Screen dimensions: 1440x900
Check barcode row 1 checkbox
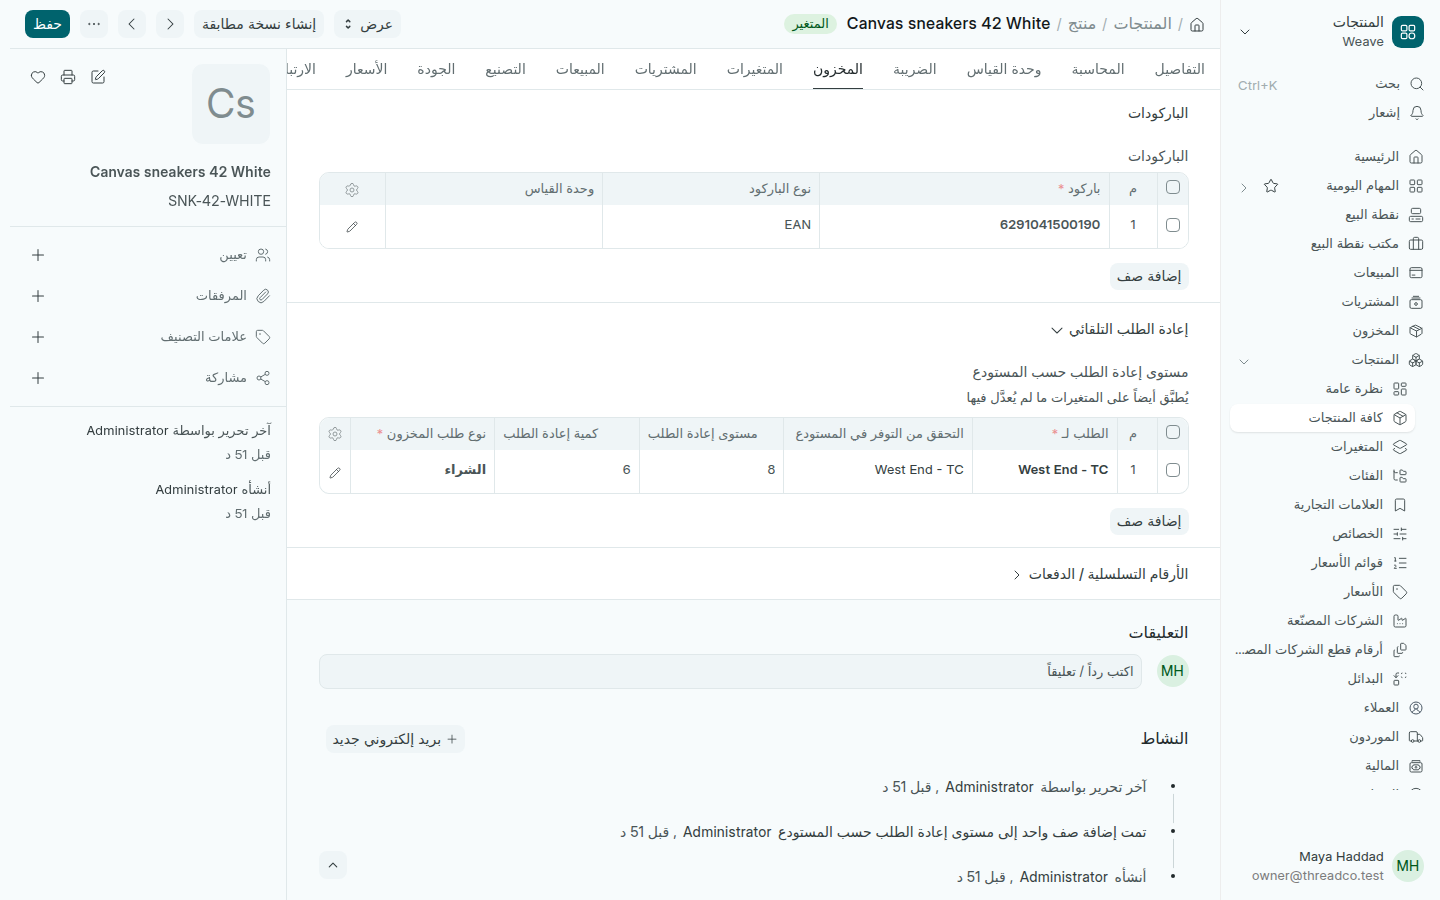point(1173,225)
